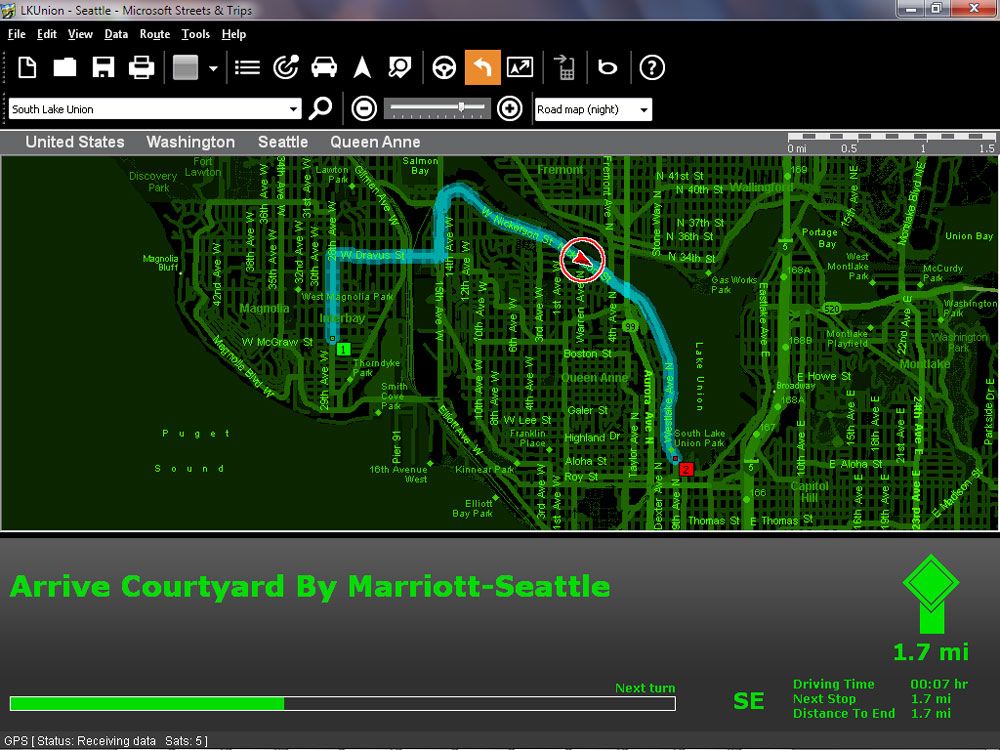This screenshot has width=1000, height=750.
Task: Save the map with floppy disk icon
Action: coord(103,67)
